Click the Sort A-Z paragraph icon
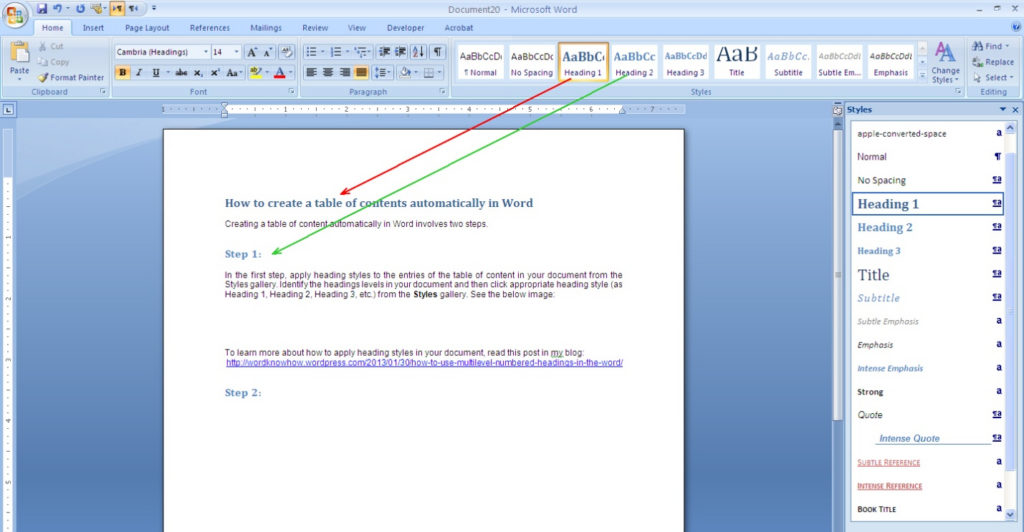The image size is (1024, 532). 417,51
